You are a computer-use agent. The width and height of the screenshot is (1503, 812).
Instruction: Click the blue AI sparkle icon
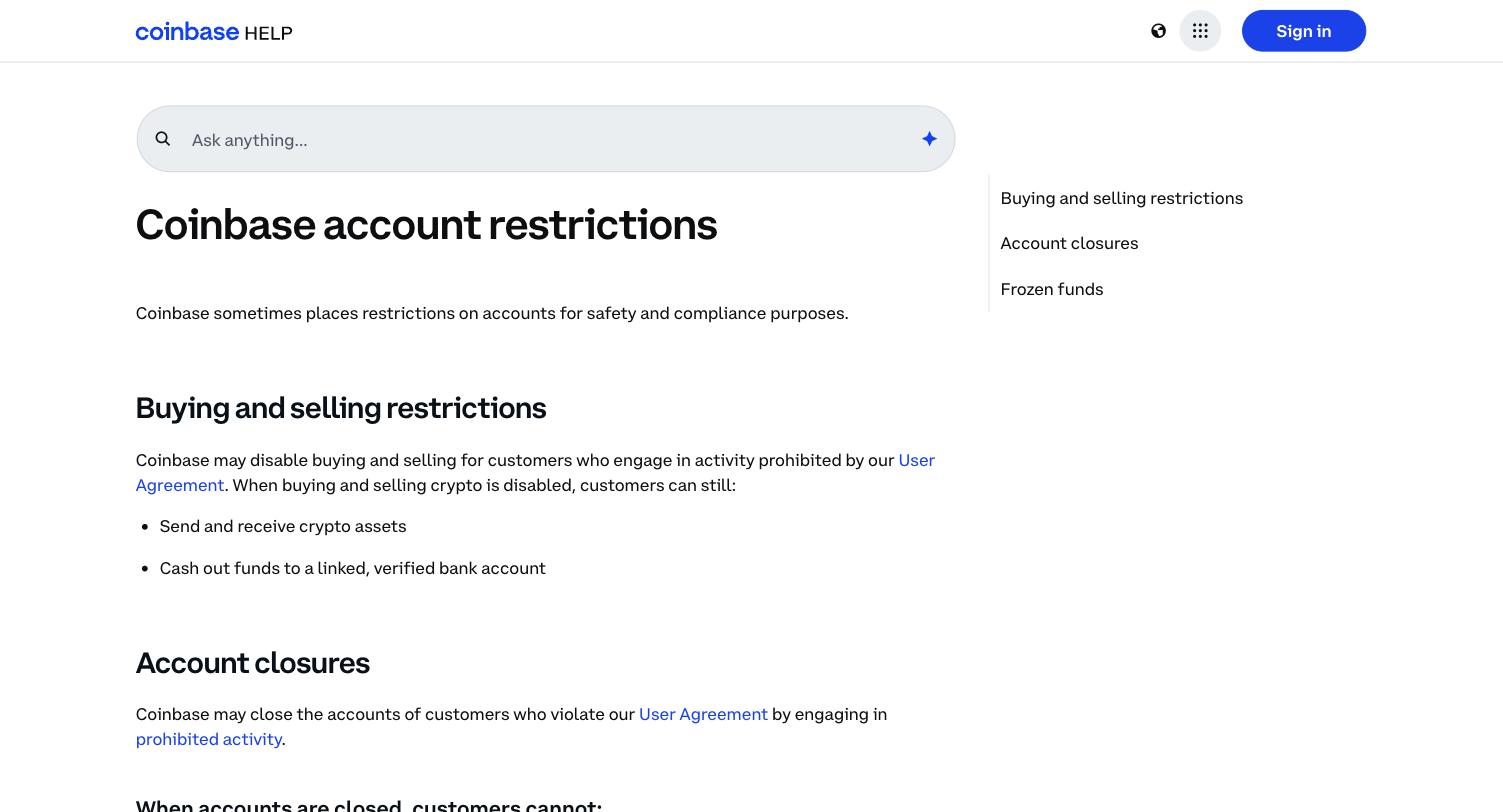929,139
